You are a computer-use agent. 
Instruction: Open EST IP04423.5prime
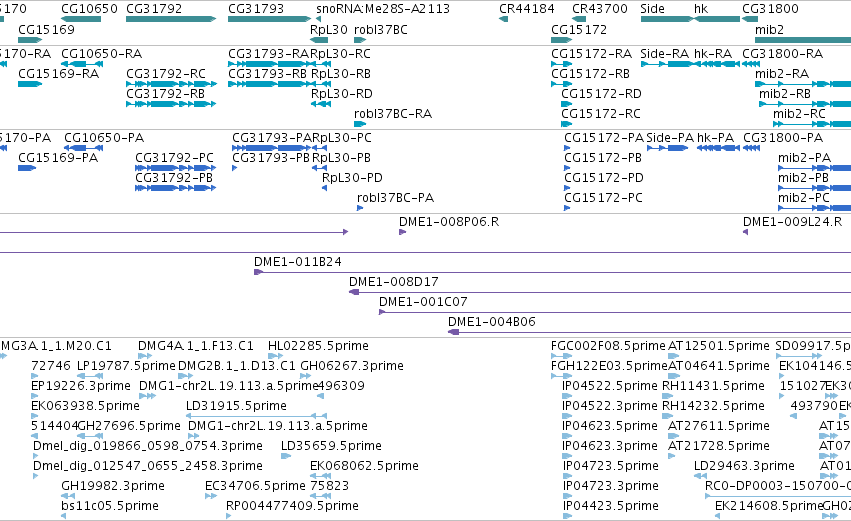(611, 506)
